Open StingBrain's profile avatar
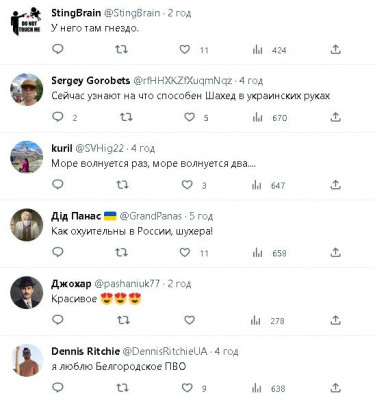The width and height of the screenshot is (375, 400). pyautogui.click(x=26, y=21)
